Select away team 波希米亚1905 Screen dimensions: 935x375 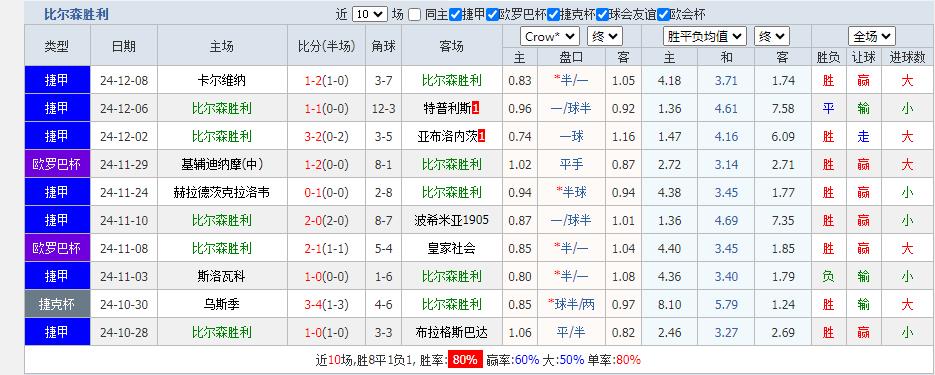tap(451, 221)
